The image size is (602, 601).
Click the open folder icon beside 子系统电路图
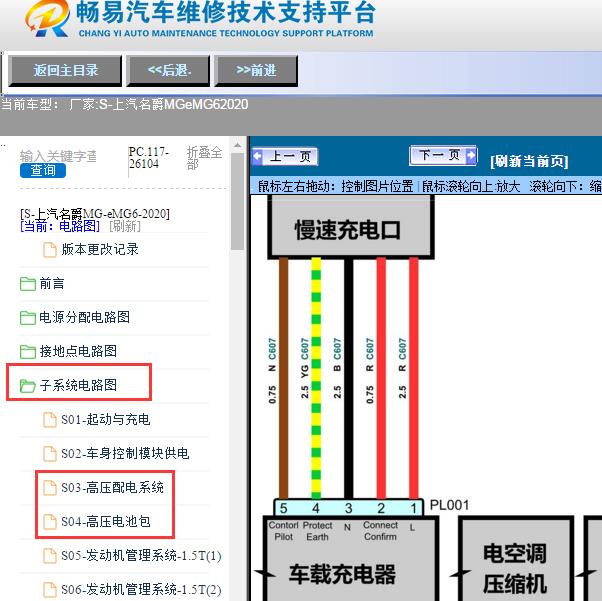tap(28, 386)
